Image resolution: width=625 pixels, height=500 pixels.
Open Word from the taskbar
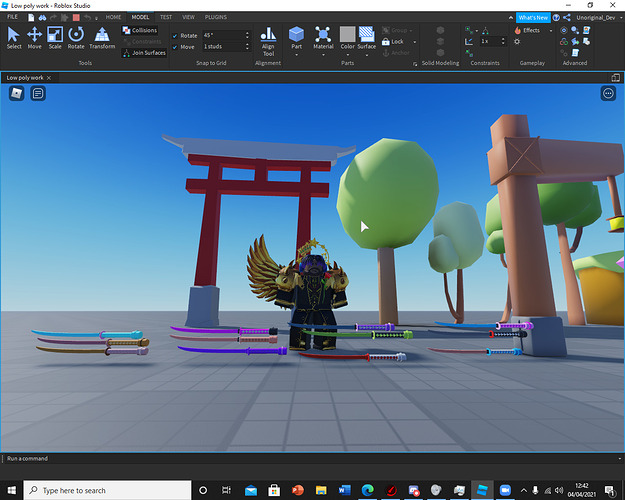pyautogui.click(x=344, y=490)
